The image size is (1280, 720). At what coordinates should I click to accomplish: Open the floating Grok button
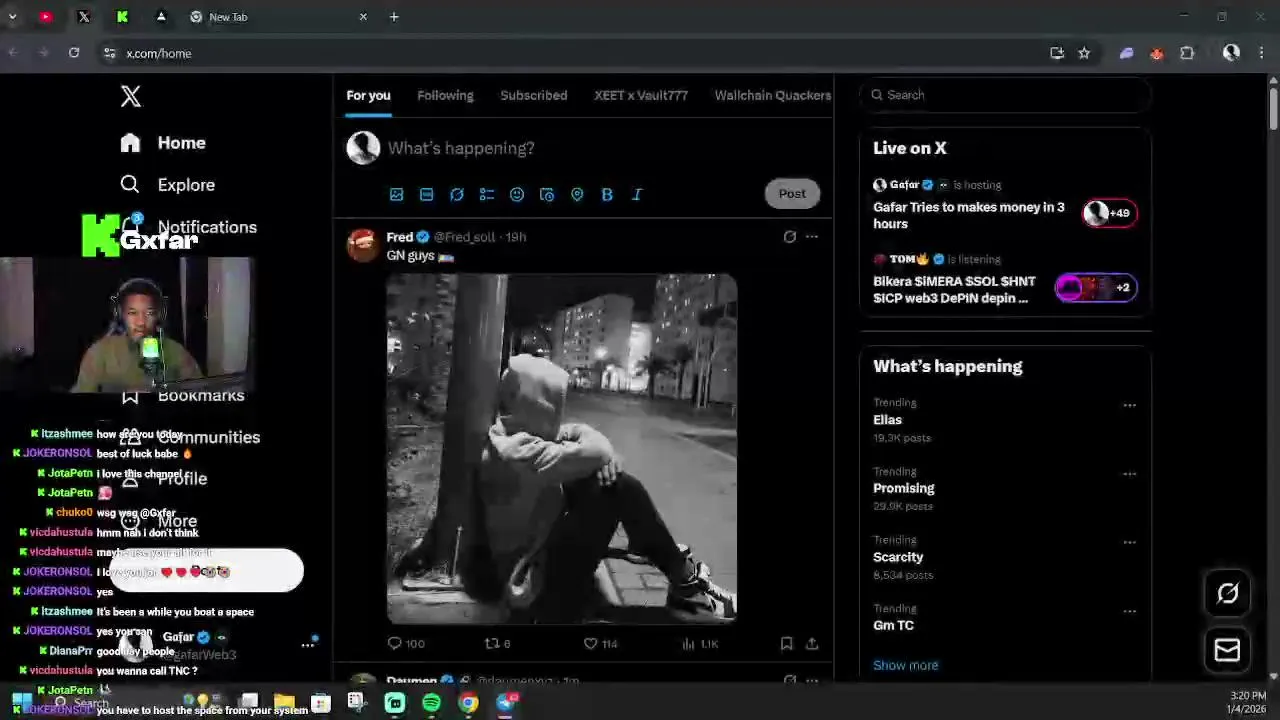[1227, 593]
